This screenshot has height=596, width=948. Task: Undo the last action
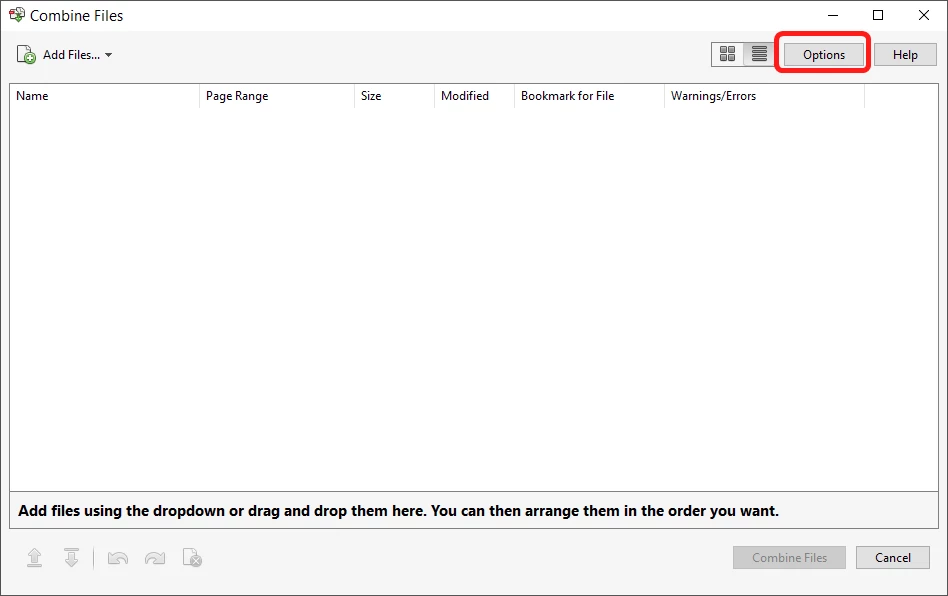point(118,558)
